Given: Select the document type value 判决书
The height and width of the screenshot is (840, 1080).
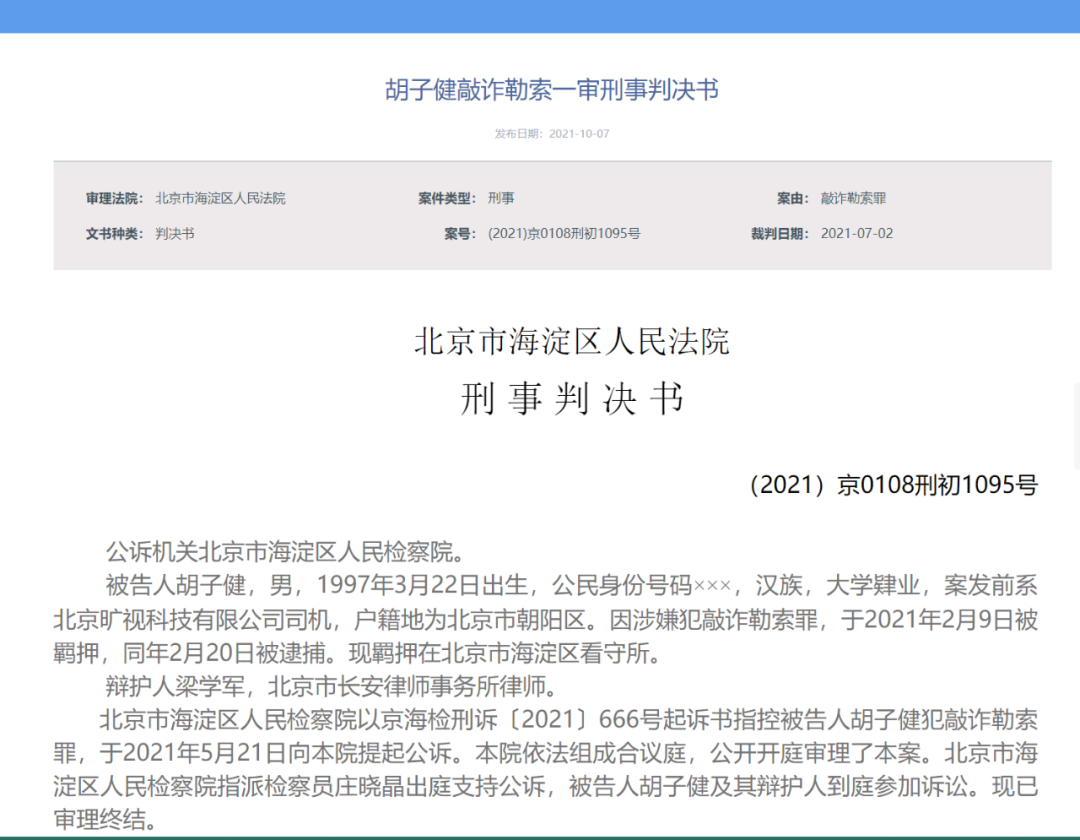Looking at the screenshot, I should [175, 233].
